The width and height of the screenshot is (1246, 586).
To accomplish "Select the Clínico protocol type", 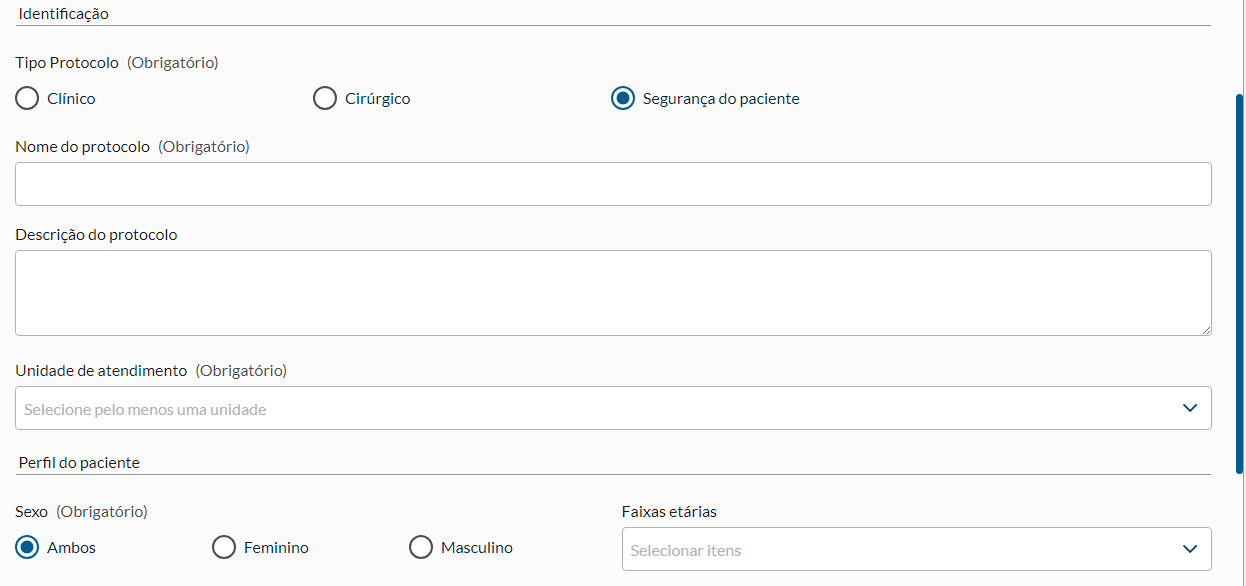I will [27, 99].
